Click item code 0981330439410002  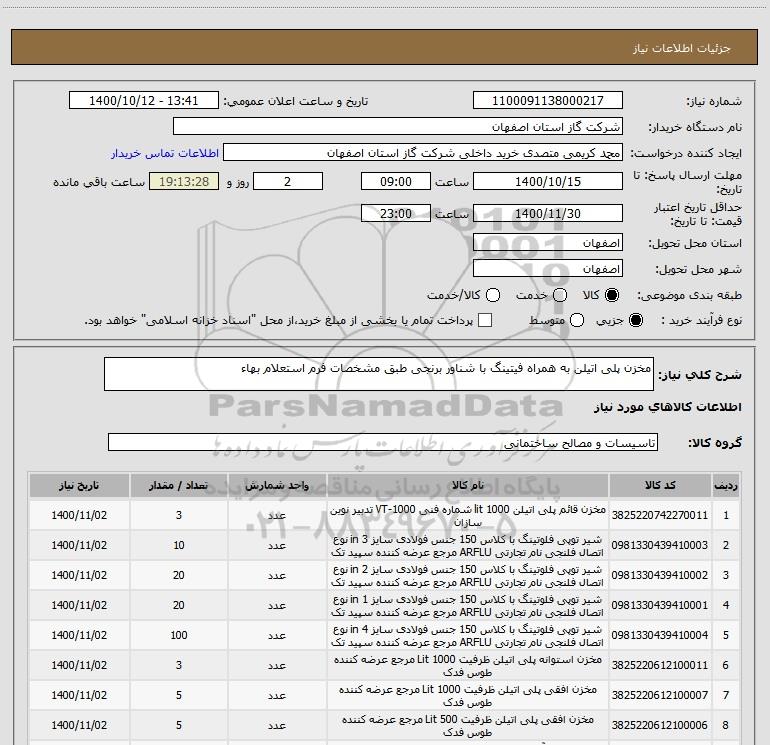click(x=660, y=575)
